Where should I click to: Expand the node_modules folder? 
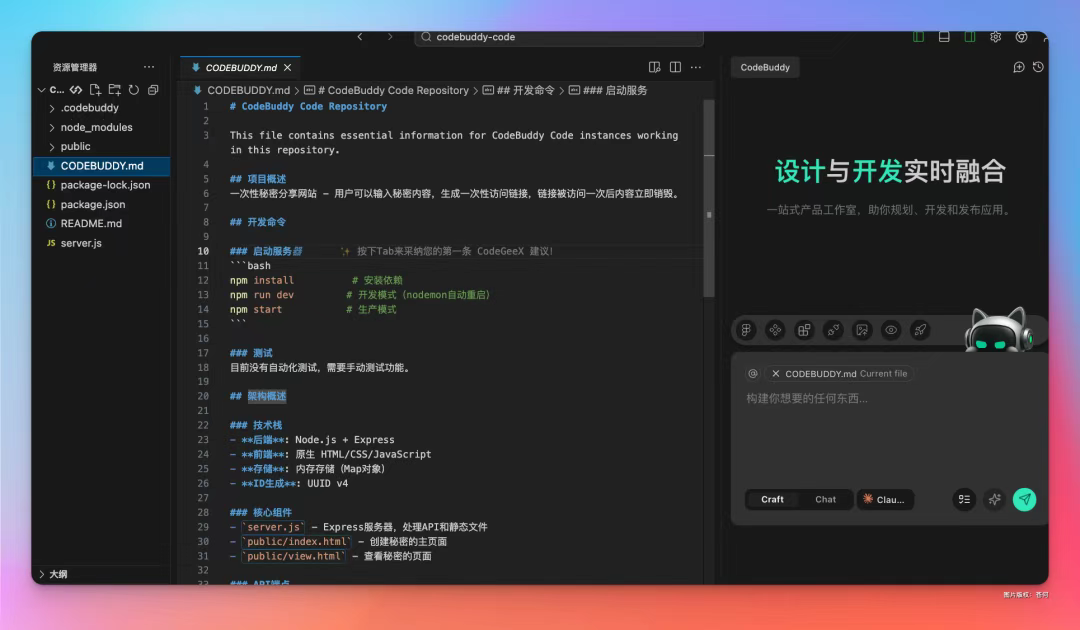96,127
